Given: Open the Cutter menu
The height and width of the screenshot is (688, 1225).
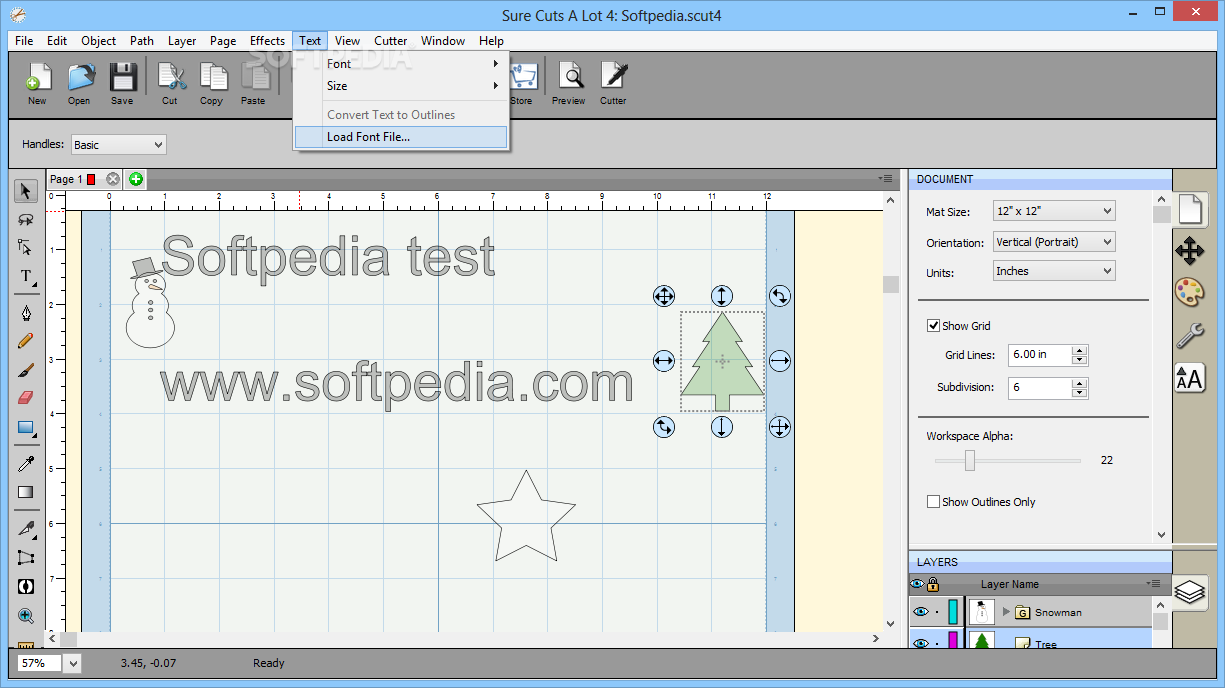Looking at the screenshot, I should pyautogui.click(x=390, y=41).
